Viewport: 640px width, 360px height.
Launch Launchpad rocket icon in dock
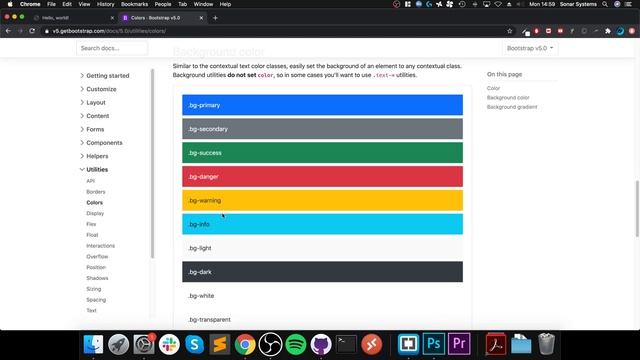coord(118,344)
